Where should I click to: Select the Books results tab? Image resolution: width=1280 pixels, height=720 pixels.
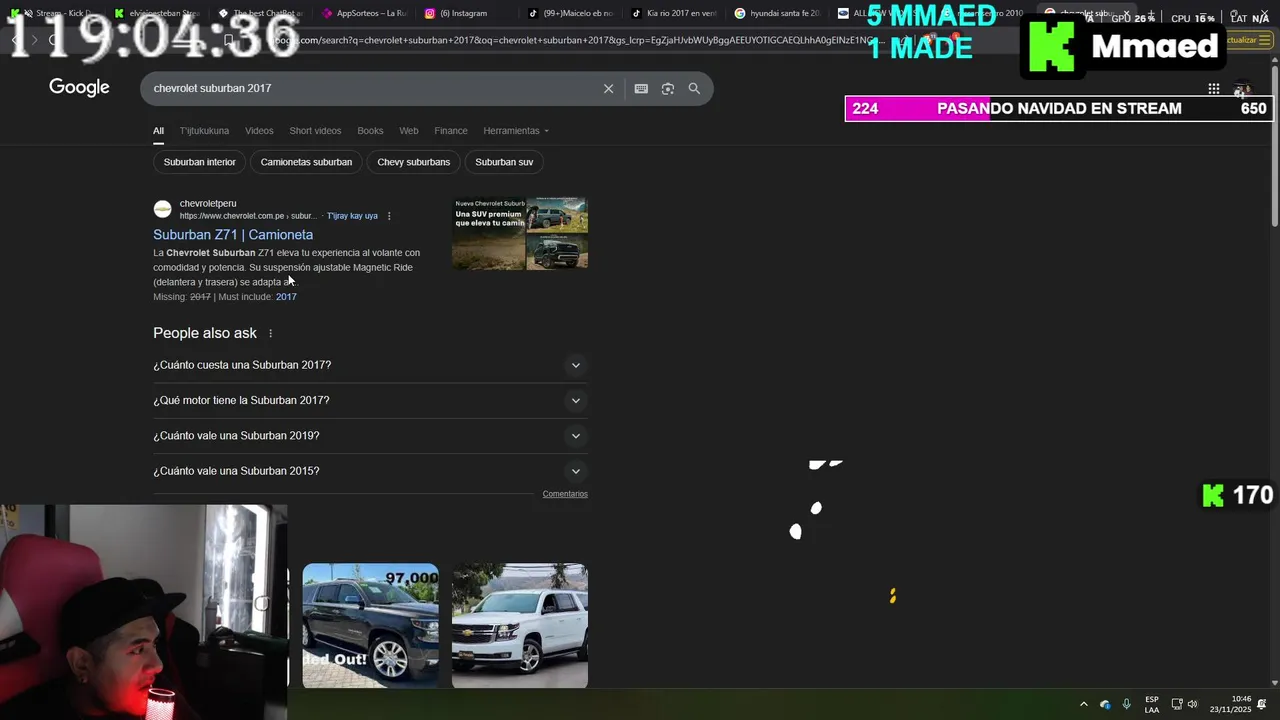click(370, 131)
